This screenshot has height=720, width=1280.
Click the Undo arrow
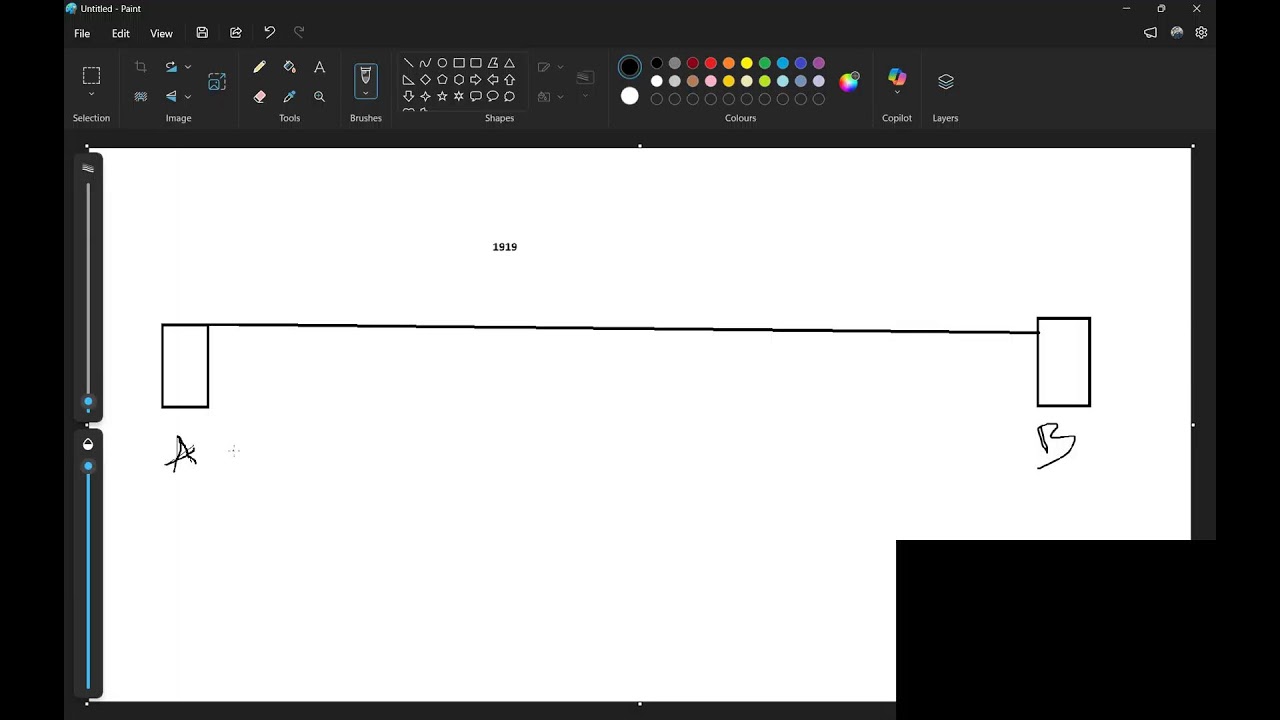[x=269, y=33]
